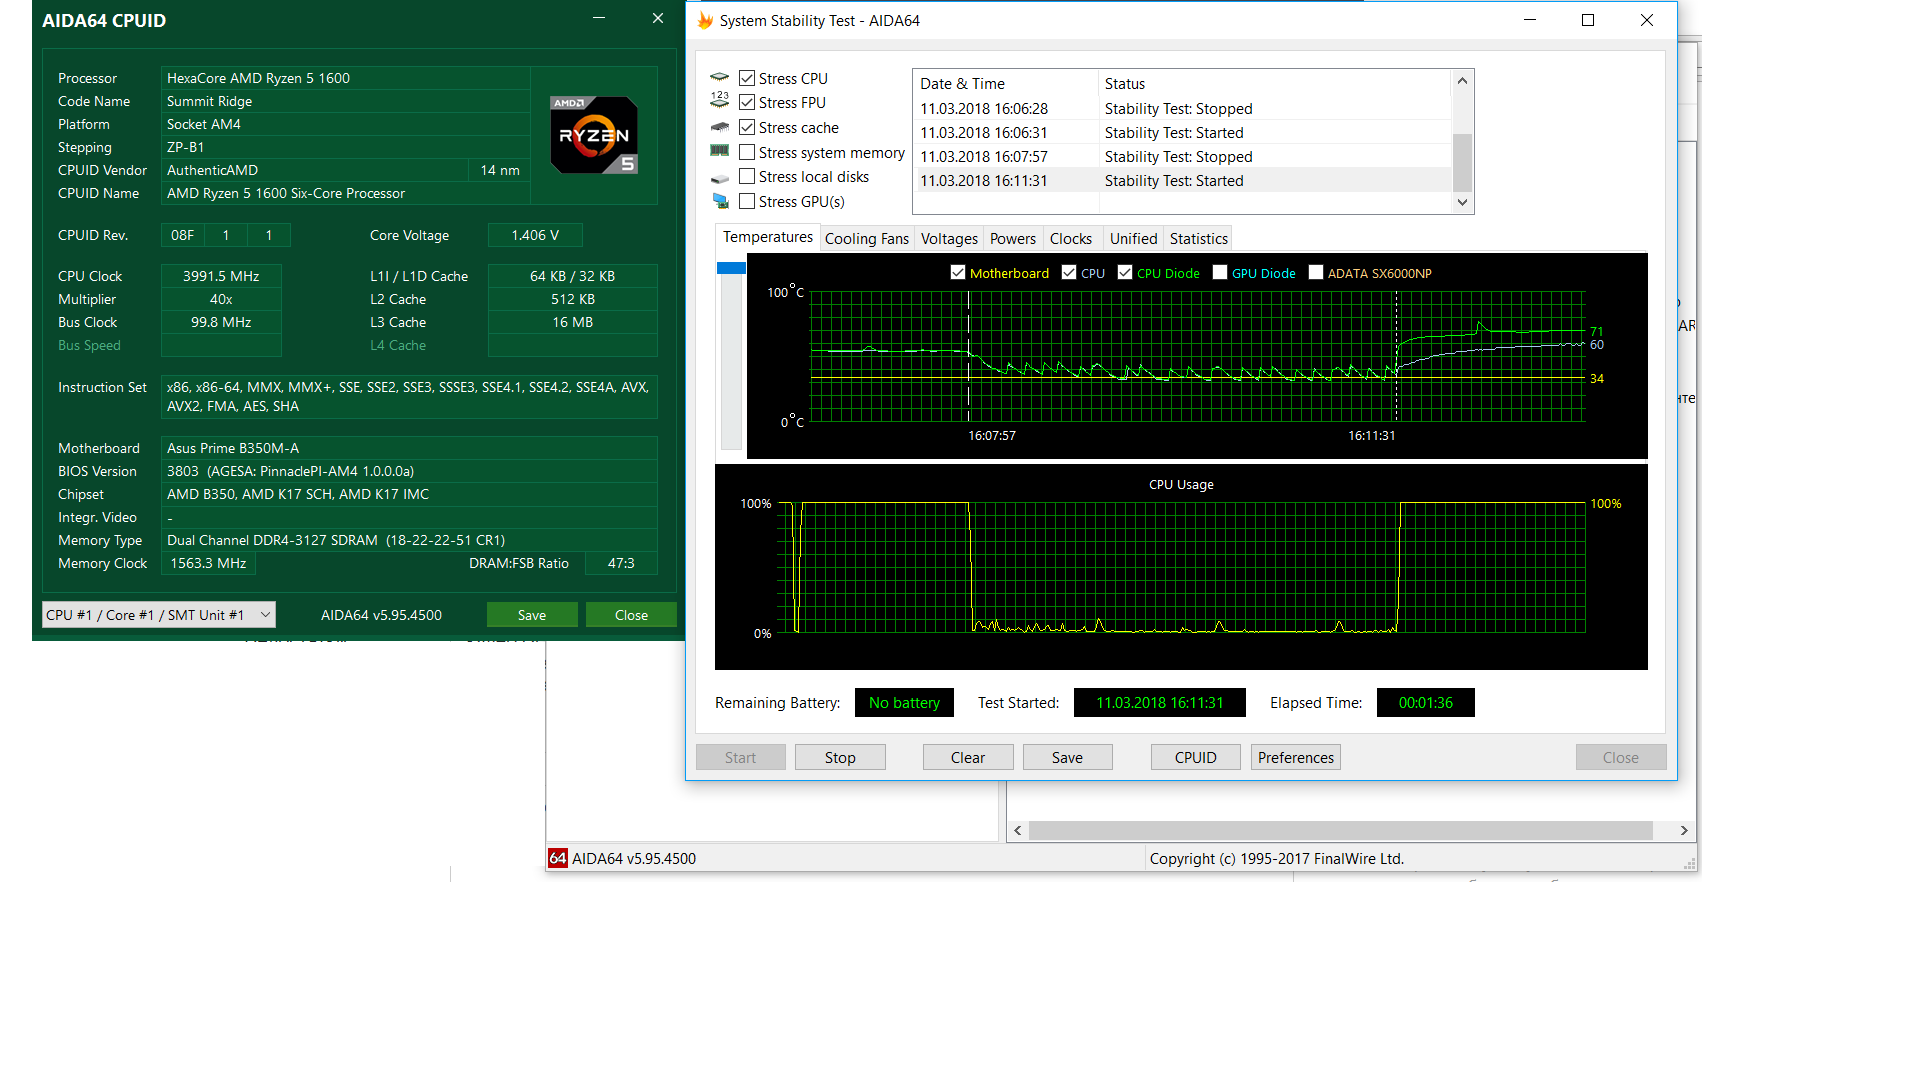Open the CPUID button
1920x1080 pixels.
[x=1196, y=757]
